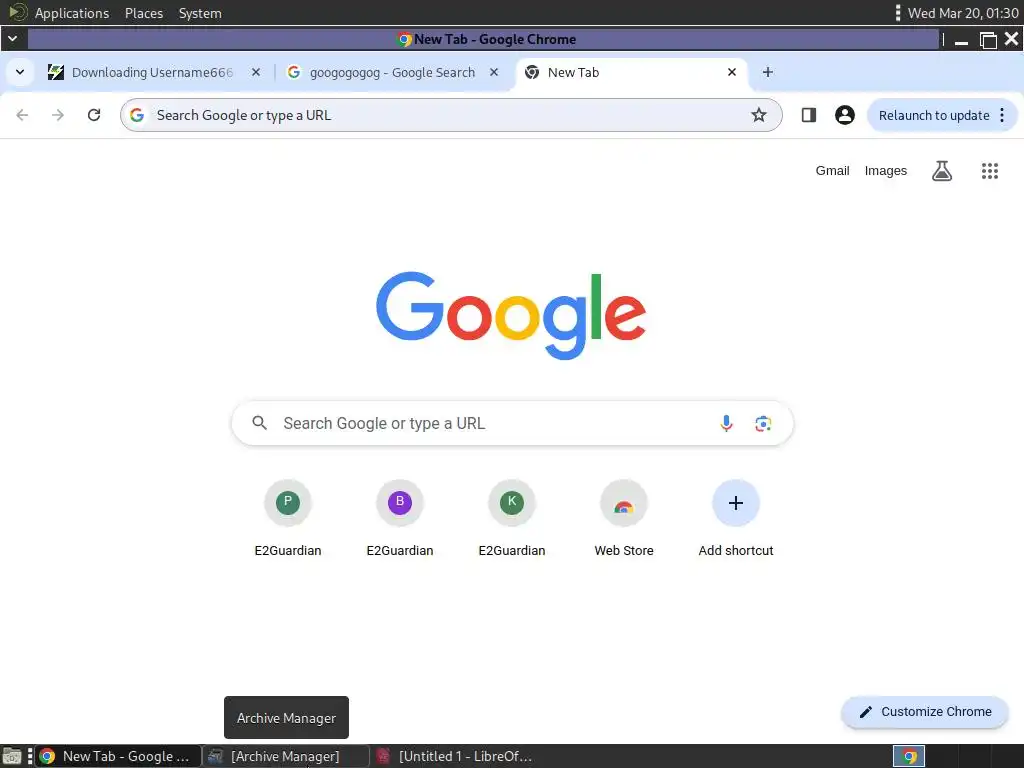The height and width of the screenshot is (768, 1024).
Task: Click the date and time clock
Action: (x=963, y=13)
